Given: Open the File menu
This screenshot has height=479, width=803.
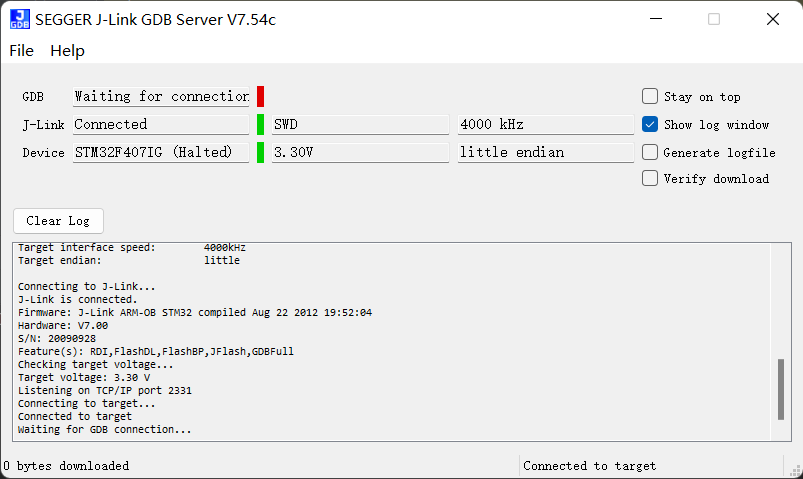Looking at the screenshot, I should (x=21, y=50).
